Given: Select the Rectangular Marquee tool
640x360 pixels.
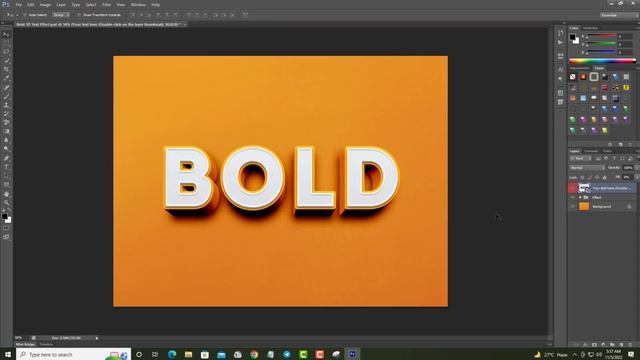Looking at the screenshot, I should coord(6,43).
